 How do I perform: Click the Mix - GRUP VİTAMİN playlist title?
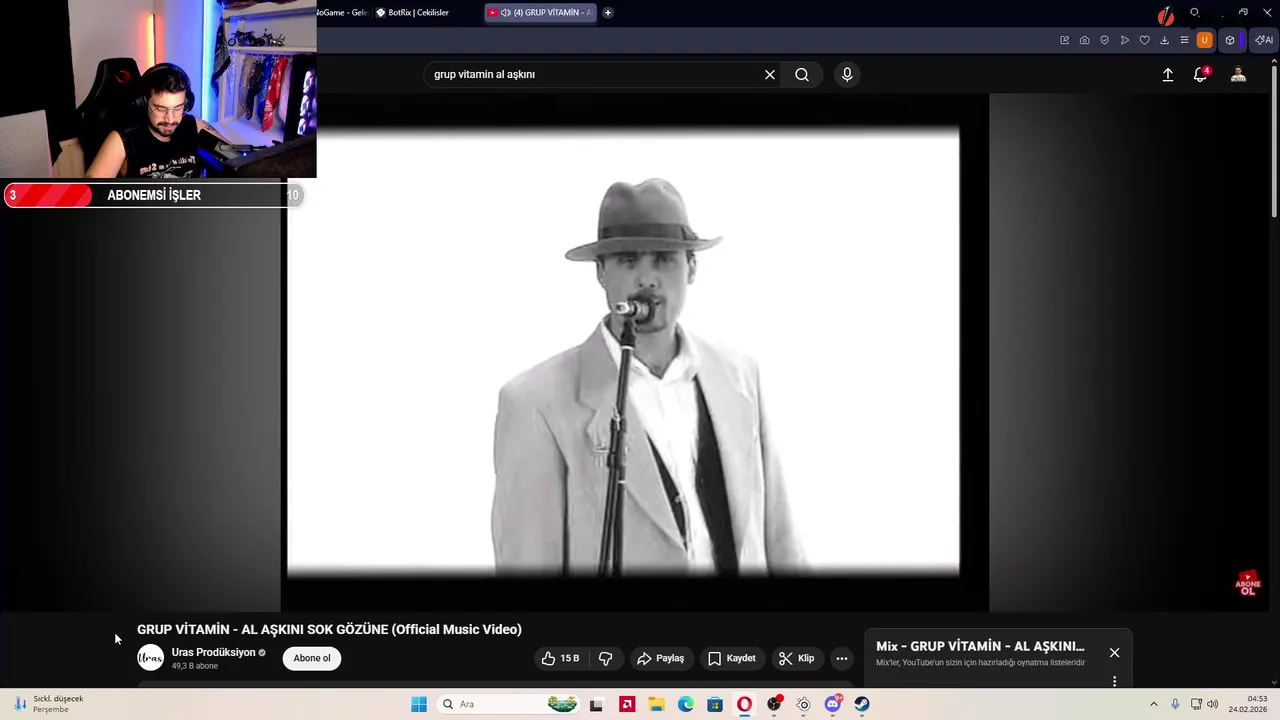click(x=980, y=646)
